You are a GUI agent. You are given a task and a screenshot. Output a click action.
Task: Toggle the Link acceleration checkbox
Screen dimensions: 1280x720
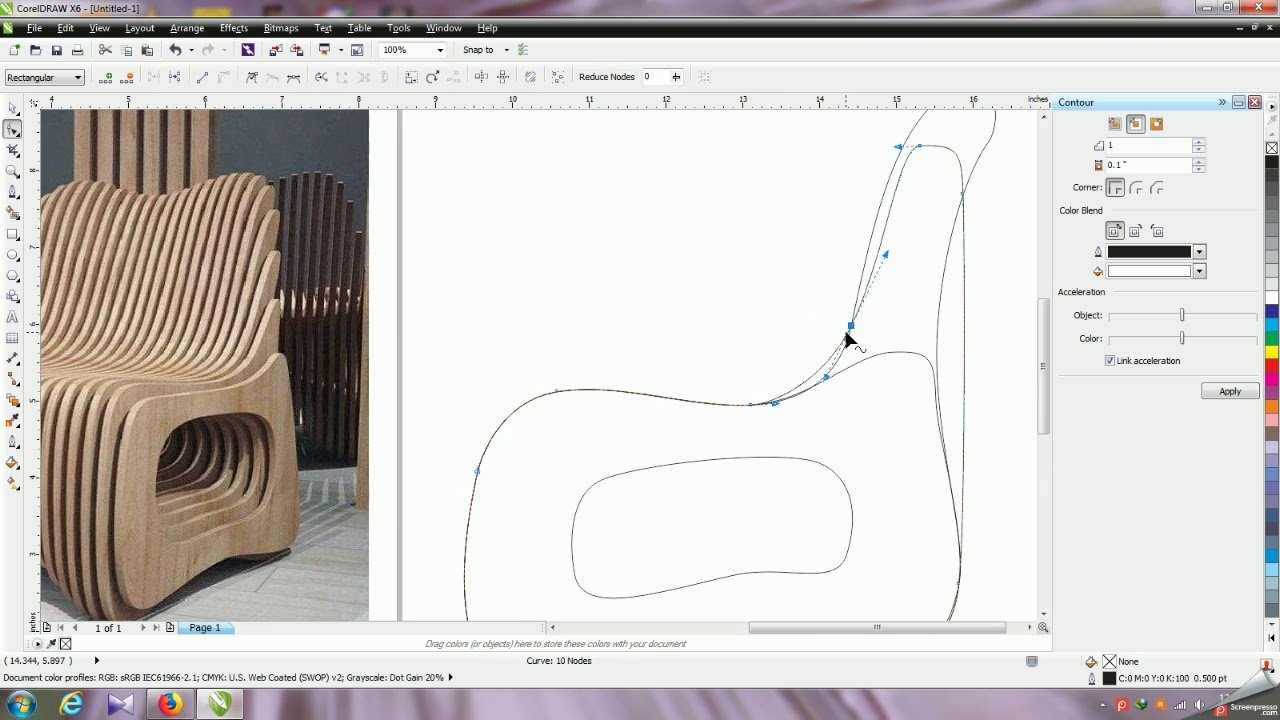(1110, 360)
